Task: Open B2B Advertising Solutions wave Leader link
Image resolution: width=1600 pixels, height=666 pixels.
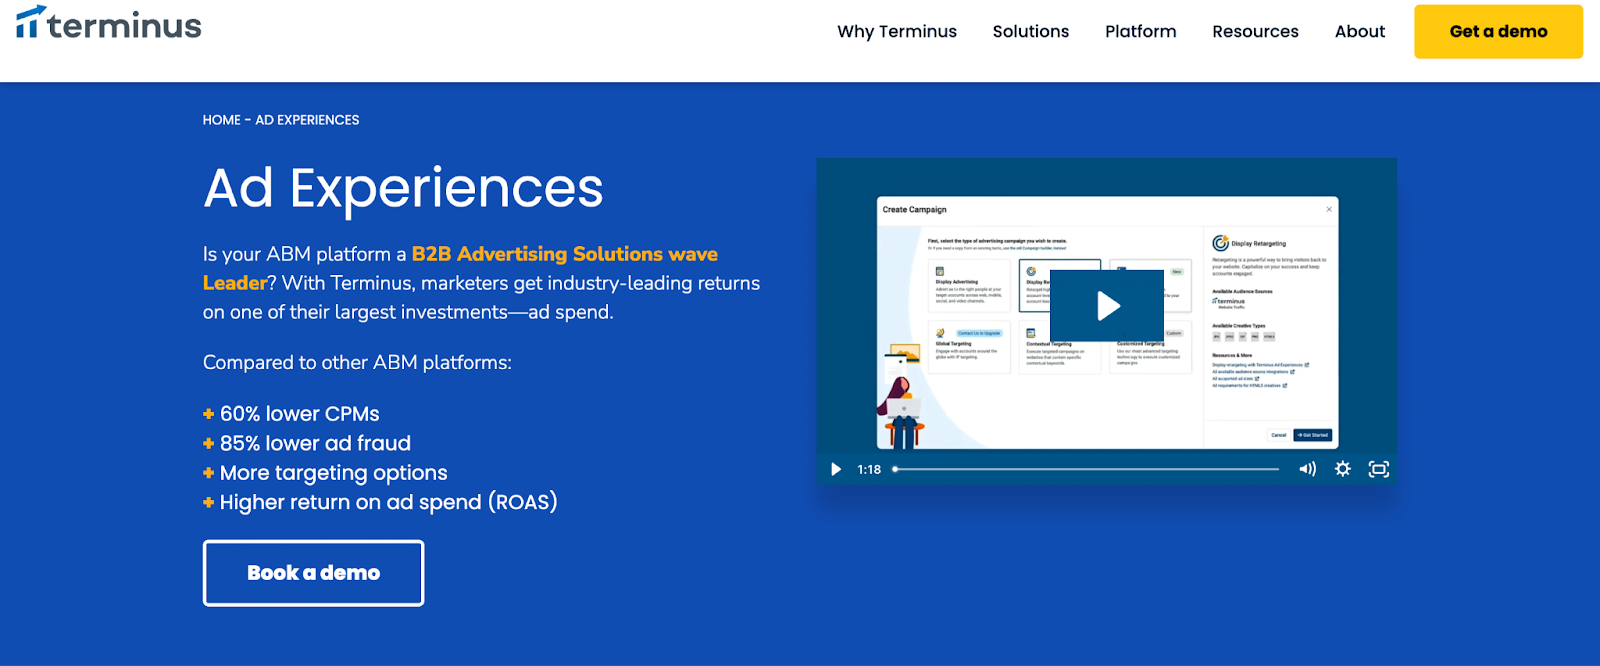Action: pos(460,268)
